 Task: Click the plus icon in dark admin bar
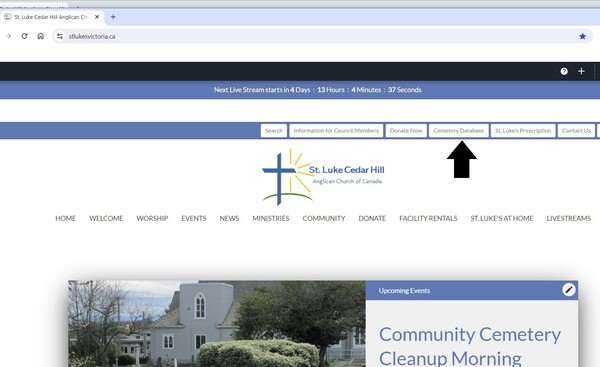coord(581,71)
